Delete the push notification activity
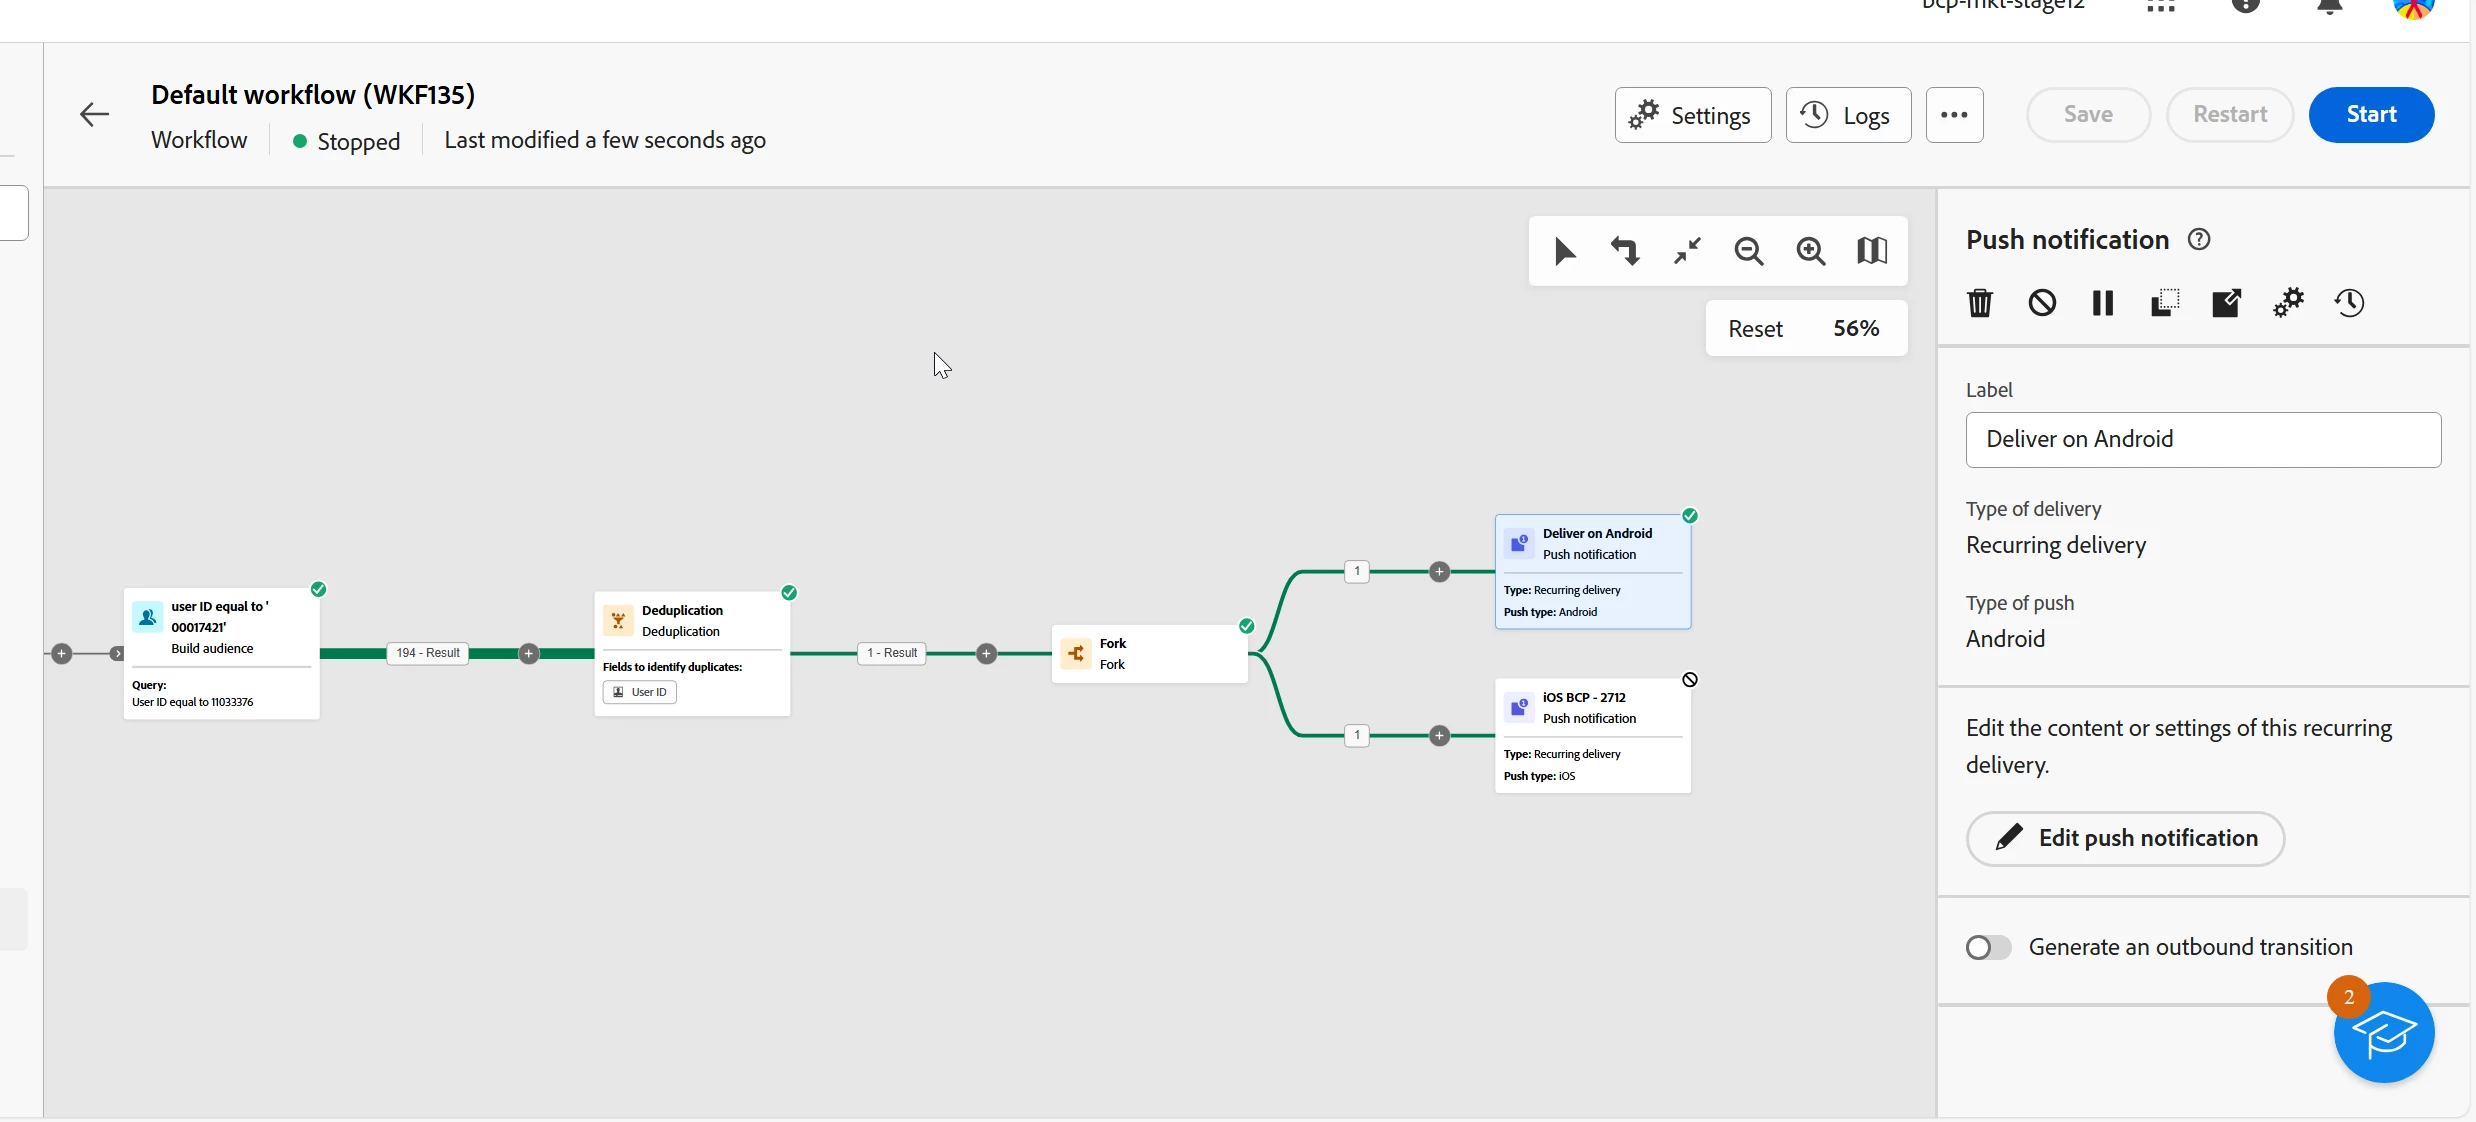Viewport: 2476px width, 1122px height. [x=1980, y=303]
